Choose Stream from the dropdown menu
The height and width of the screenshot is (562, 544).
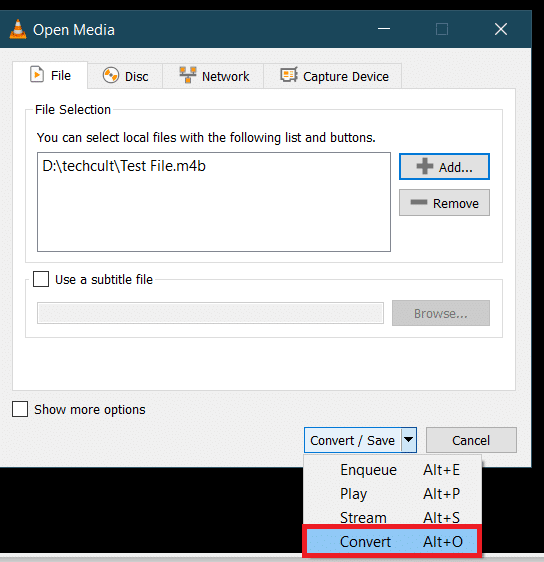(392, 518)
